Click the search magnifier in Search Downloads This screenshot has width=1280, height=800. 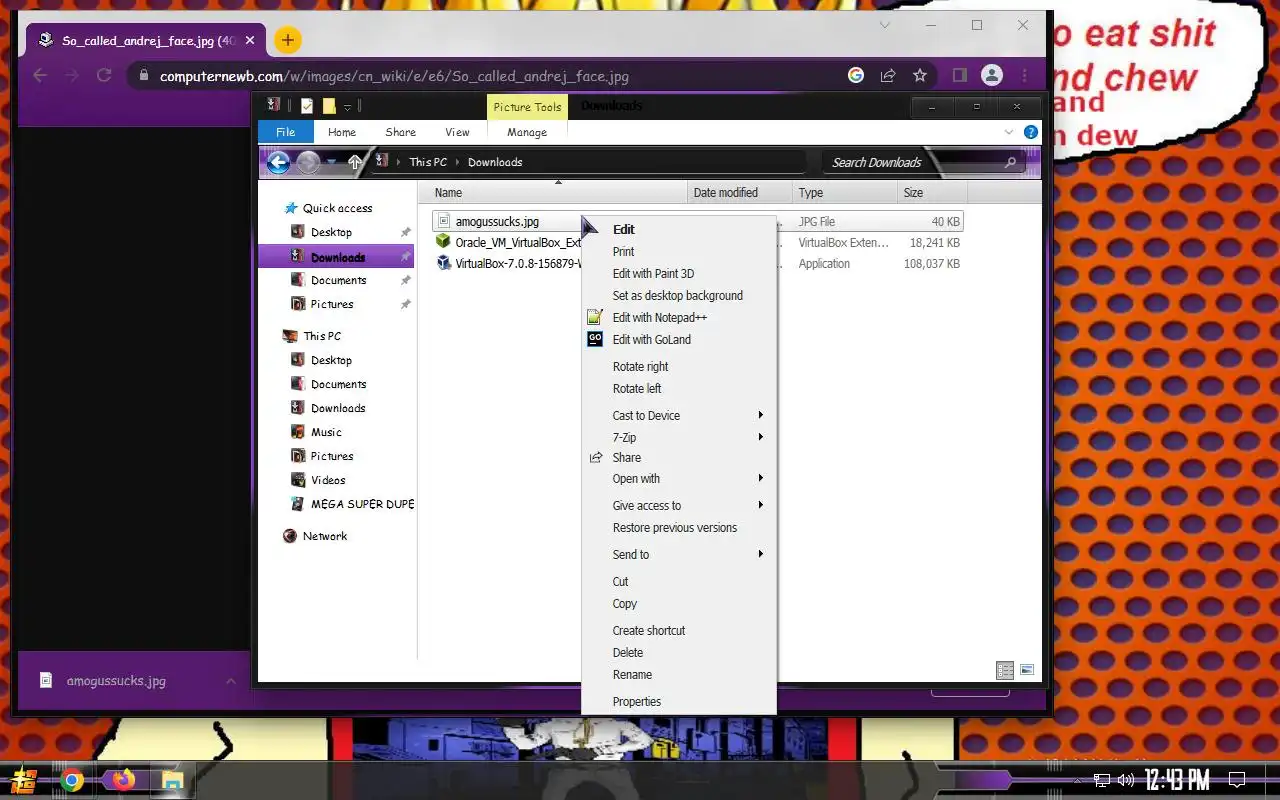tap(1010, 162)
